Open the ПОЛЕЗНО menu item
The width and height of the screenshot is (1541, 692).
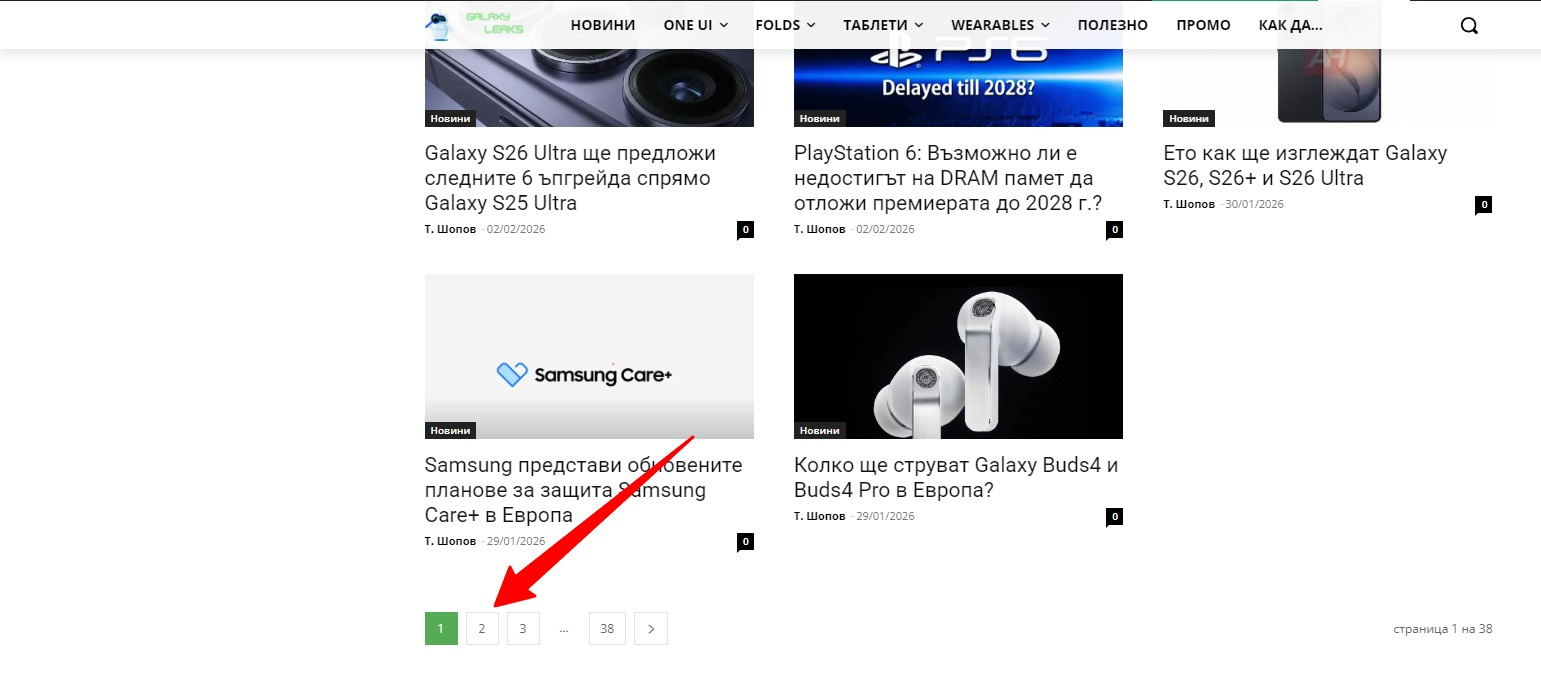coord(1112,25)
